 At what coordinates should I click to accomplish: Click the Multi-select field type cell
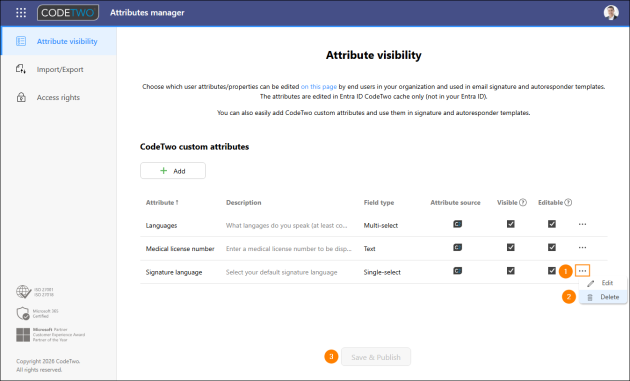tap(380, 225)
